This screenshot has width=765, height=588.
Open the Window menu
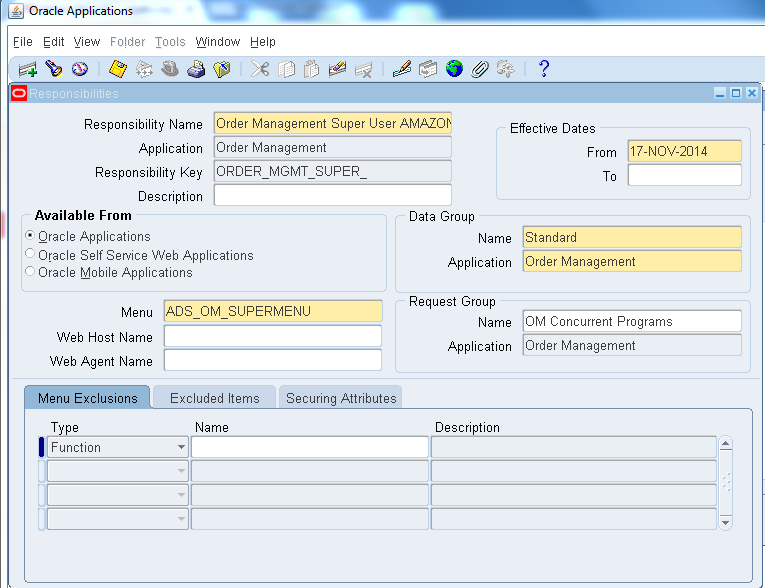[x=217, y=42]
